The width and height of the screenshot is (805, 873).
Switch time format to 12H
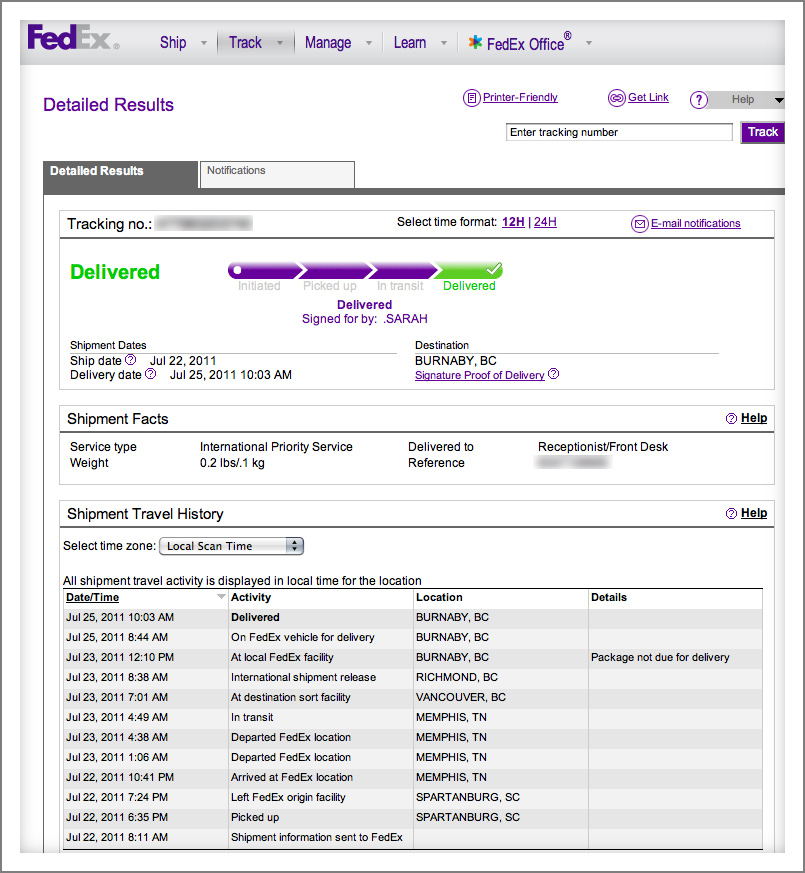[513, 222]
